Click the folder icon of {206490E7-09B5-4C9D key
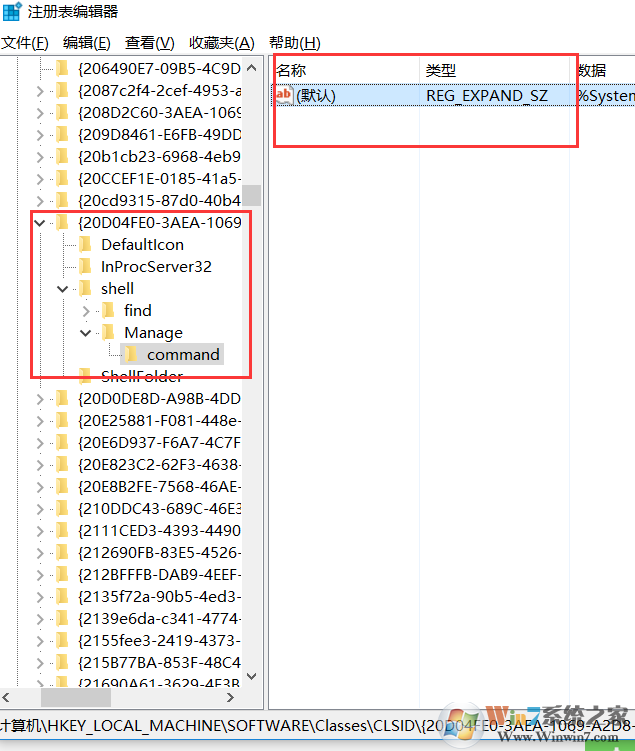The width and height of the screenshot is (635, 751). [62, 68]
